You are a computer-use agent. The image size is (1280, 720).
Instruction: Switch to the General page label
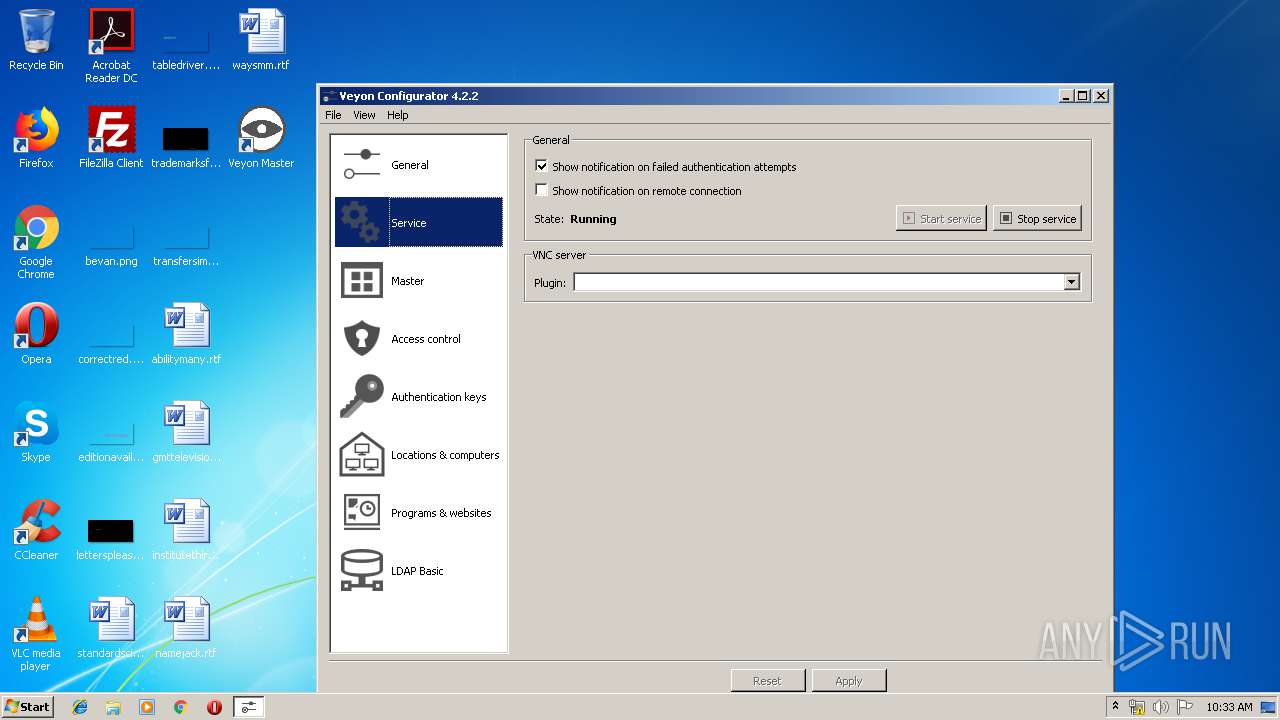click(410, 165)
